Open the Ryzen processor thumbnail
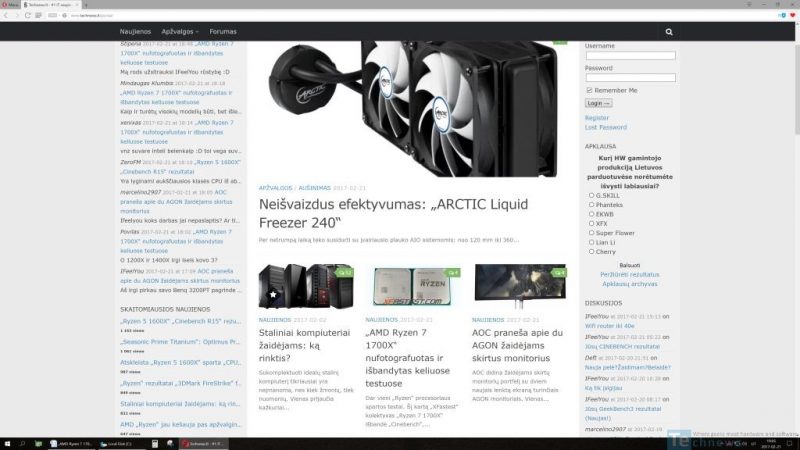 (413, 286)
